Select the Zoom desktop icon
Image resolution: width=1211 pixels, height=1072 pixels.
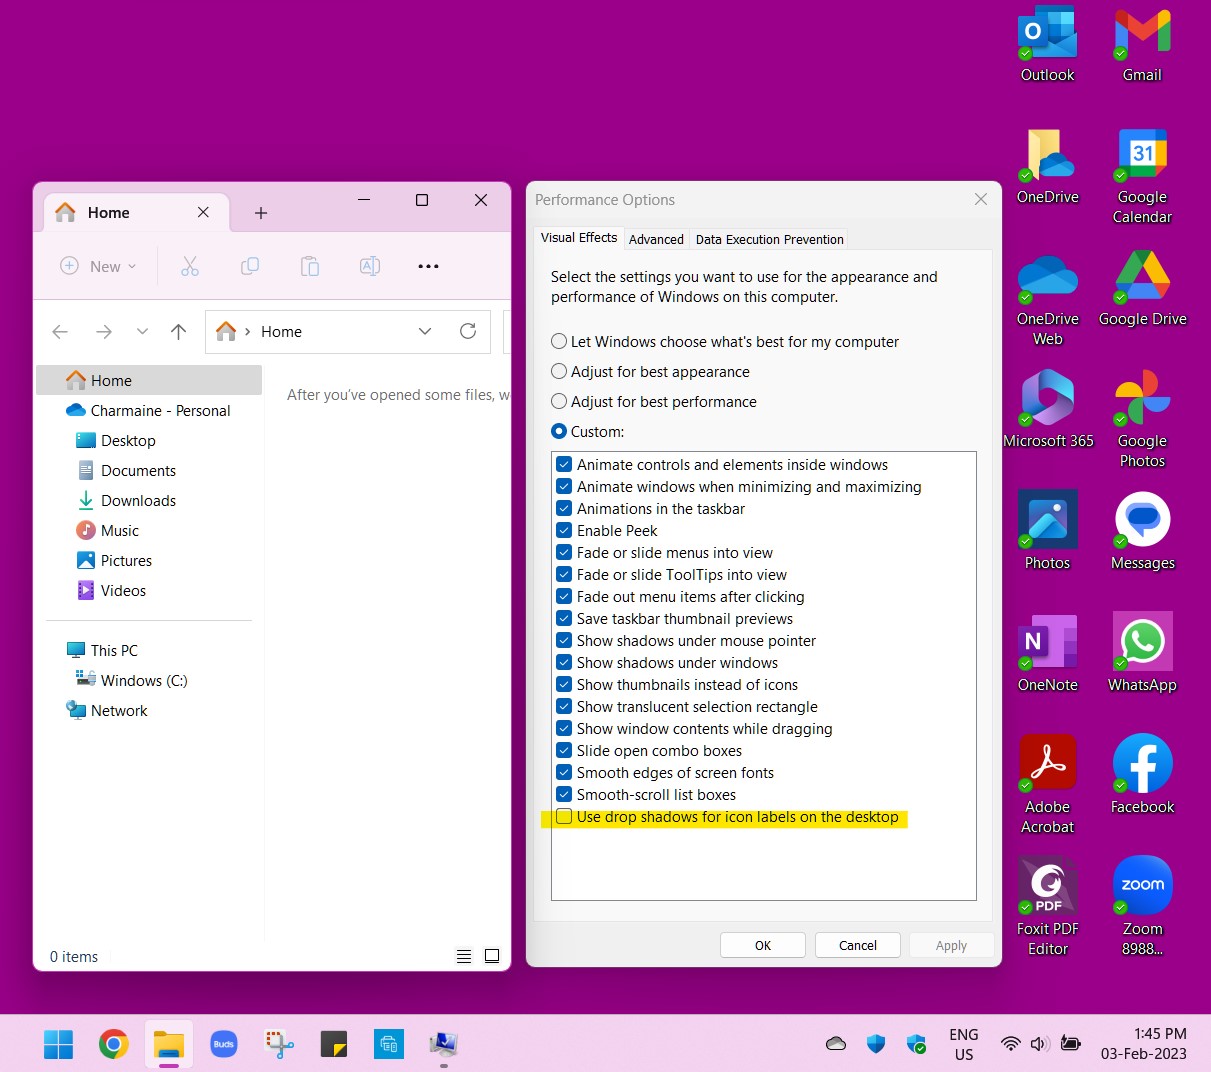(x=1142, y=908)
